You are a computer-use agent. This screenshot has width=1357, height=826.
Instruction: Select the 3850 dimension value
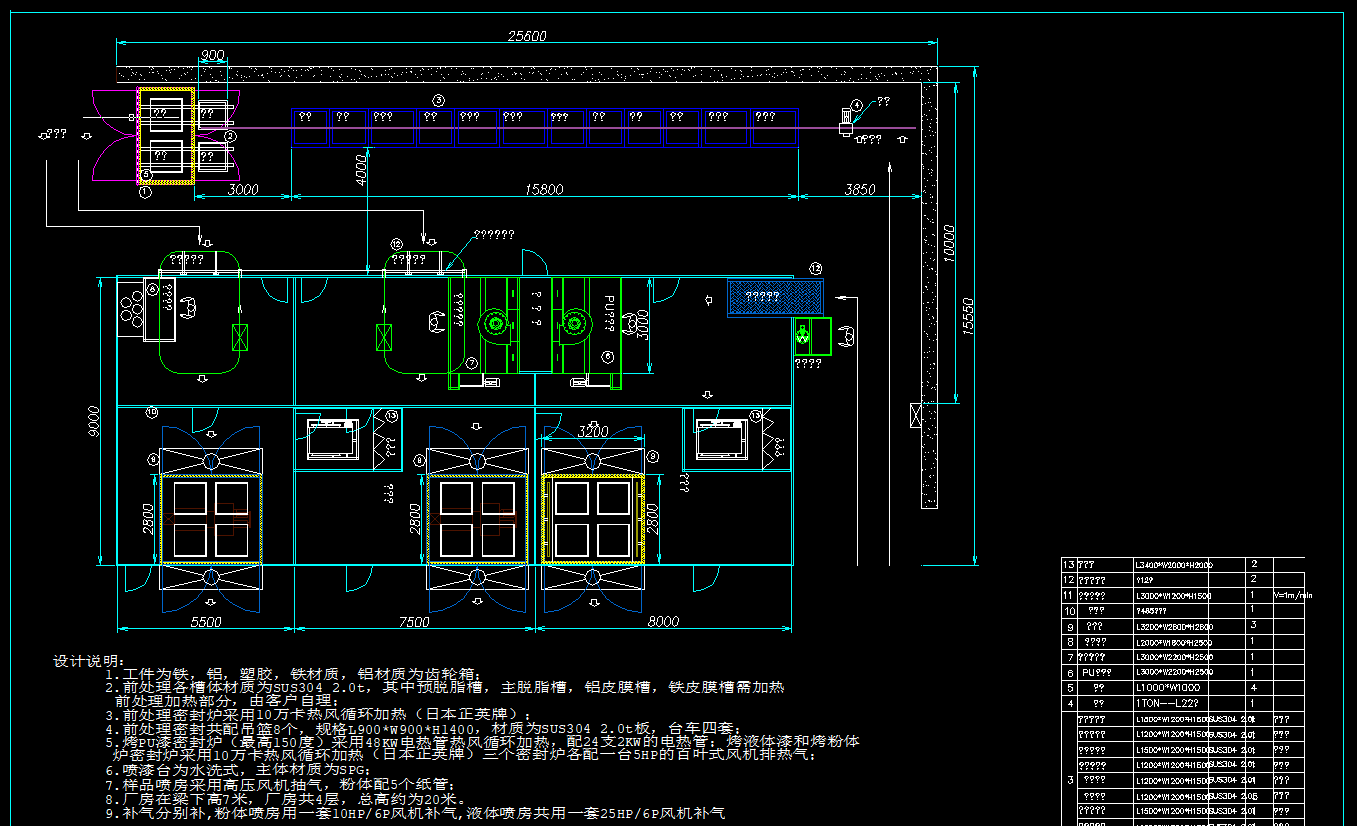tap(860, 189)
